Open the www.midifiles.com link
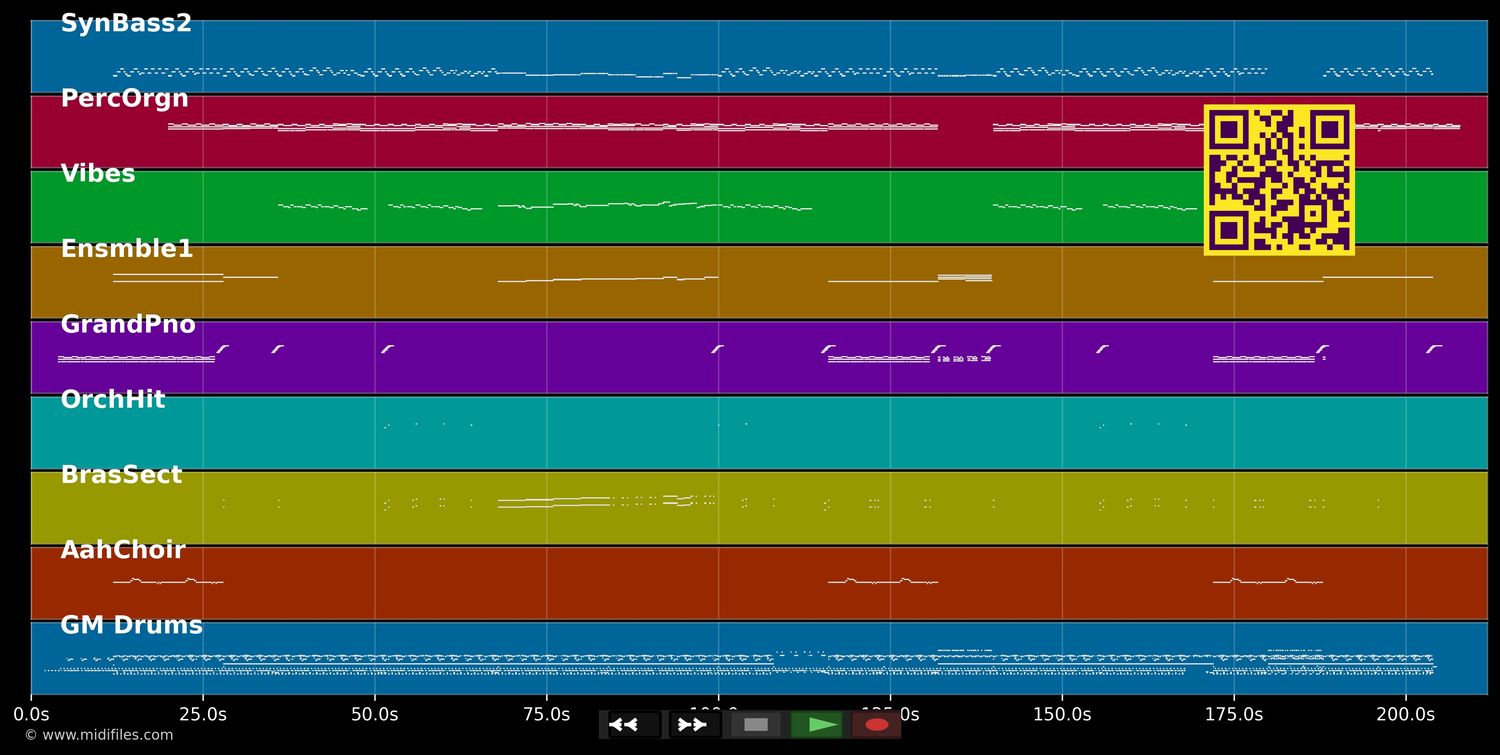The height and width of the screenshot is (755, 1500). pos(98,736)
